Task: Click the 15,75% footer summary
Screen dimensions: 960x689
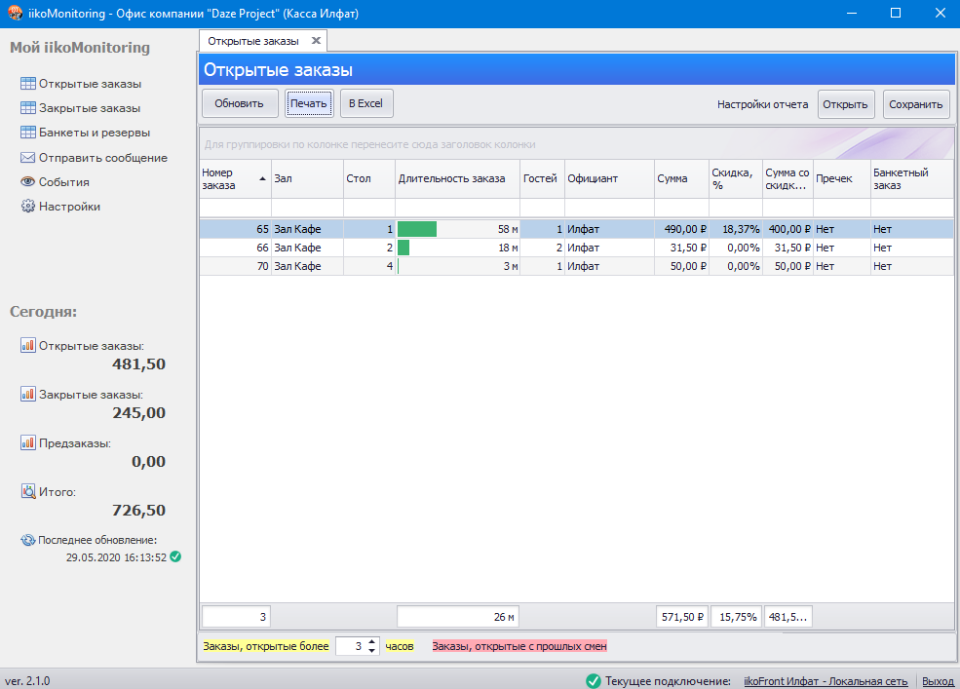Action: click(x=737, y=617)
